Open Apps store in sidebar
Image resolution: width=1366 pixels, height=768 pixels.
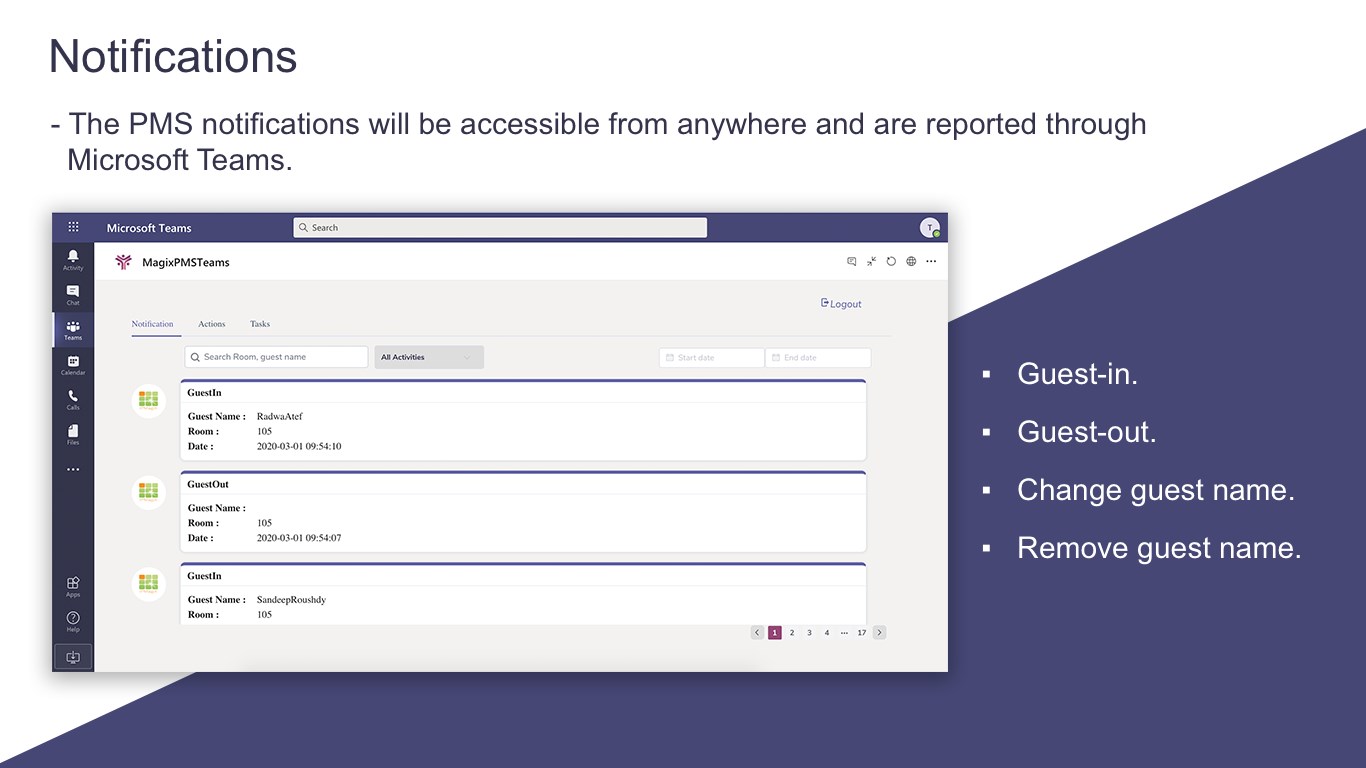(73, 587)
